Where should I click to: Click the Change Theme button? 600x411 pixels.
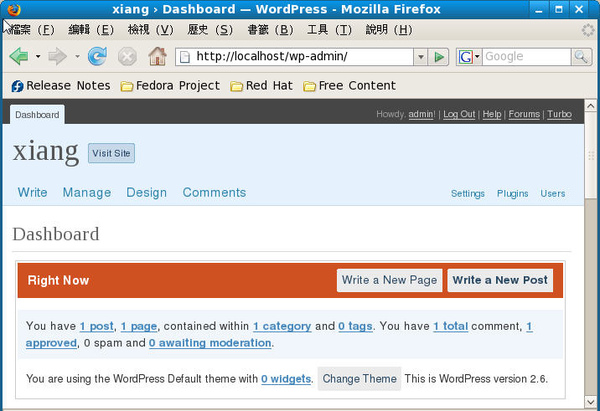click(359, 379)
